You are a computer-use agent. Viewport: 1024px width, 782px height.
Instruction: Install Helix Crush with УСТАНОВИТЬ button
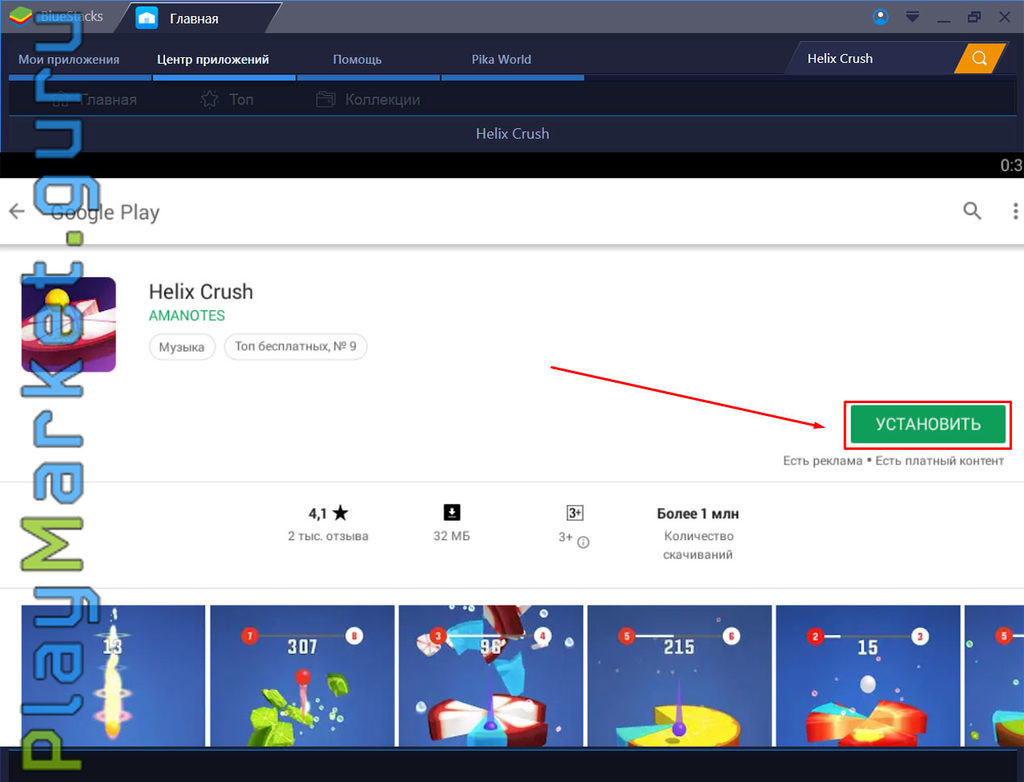(x=927, y=424)
